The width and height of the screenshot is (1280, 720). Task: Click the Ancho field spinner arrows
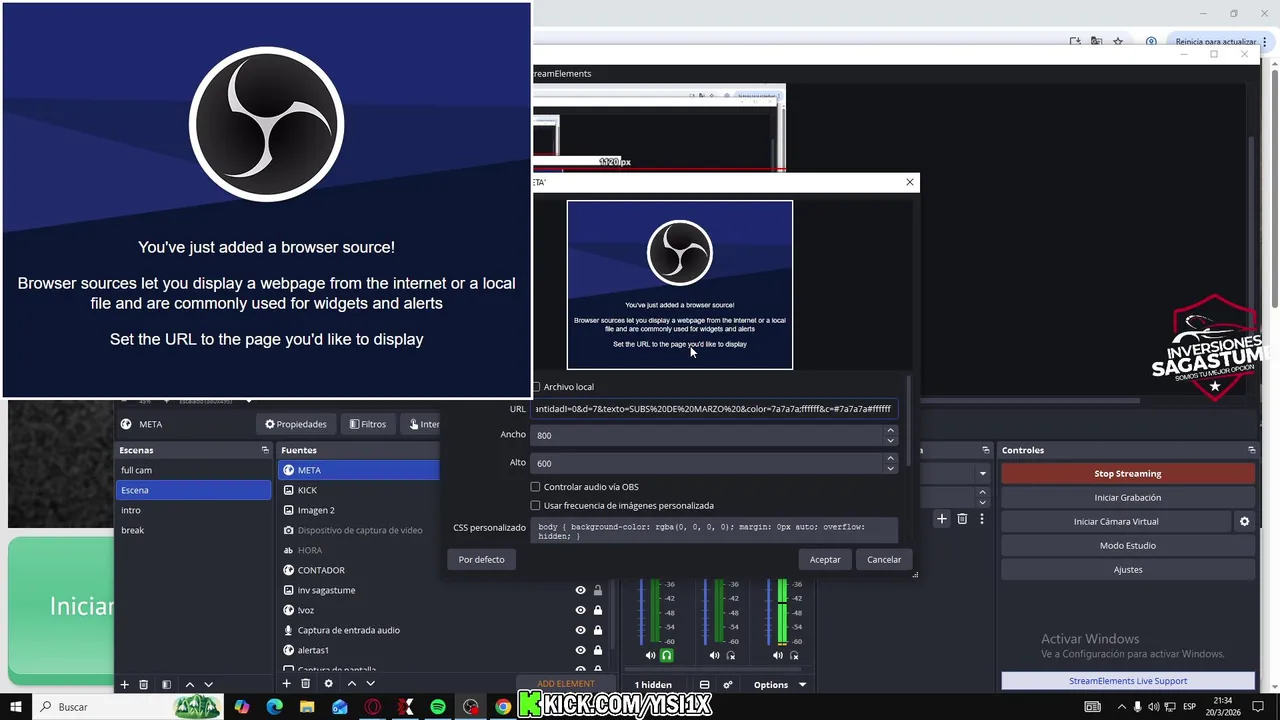(x=890, y=435)
